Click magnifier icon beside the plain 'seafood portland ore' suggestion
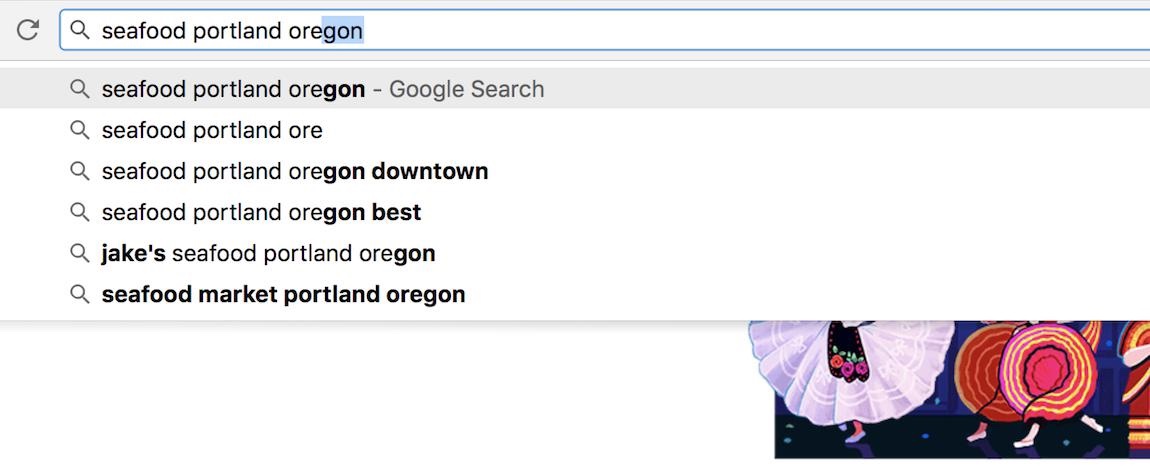This screenshot has height=474, width=1150. tap(80, 130)
